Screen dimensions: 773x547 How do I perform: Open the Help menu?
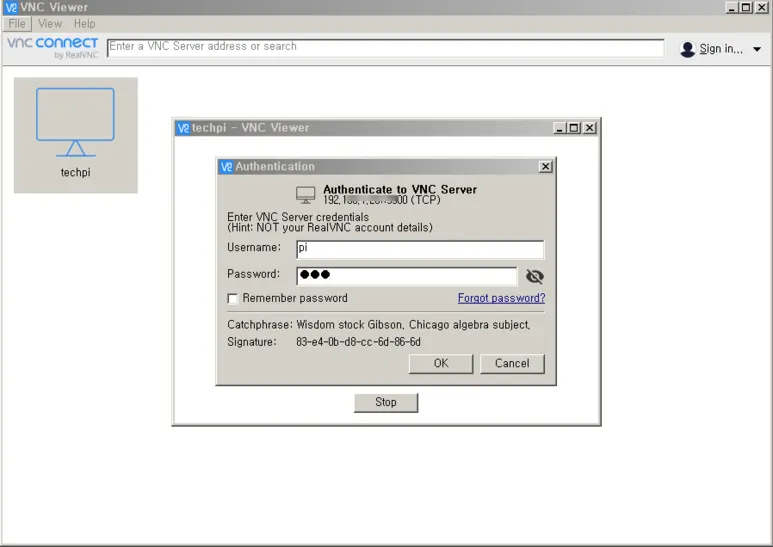click(x=84, y=24)
